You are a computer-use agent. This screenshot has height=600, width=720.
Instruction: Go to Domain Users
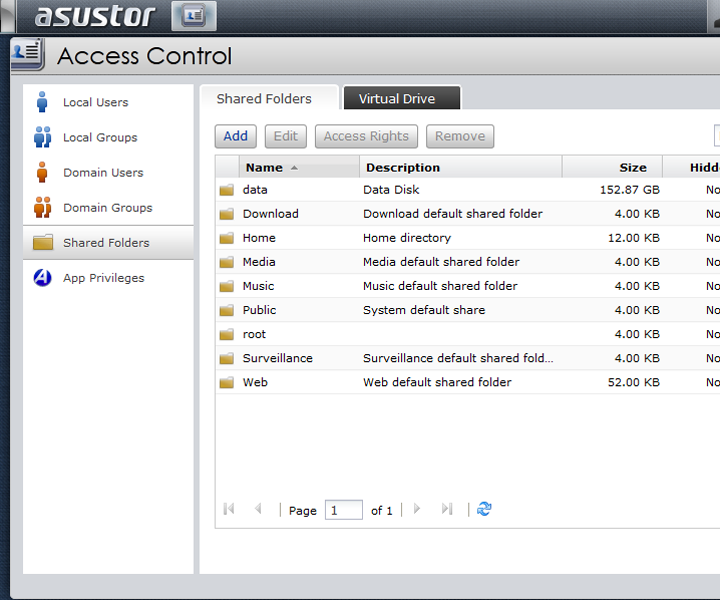click(x=103, y=172)
